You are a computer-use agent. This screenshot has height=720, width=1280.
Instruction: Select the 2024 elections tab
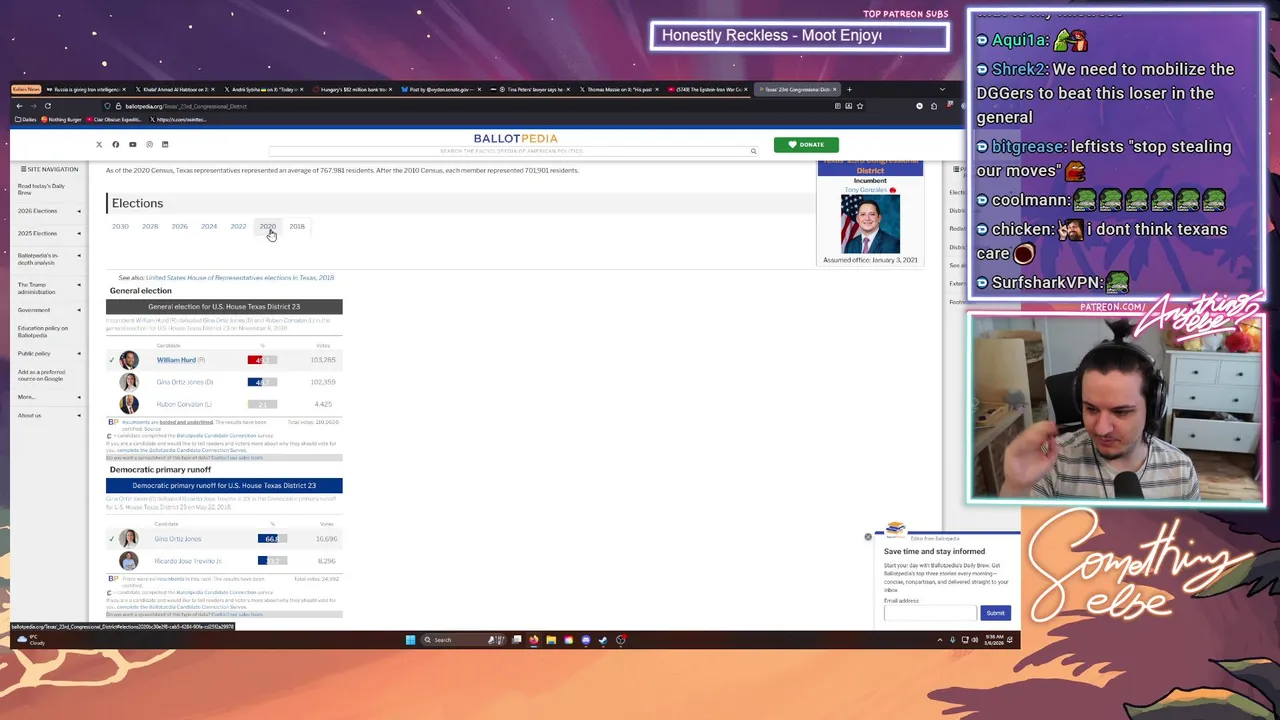coord(209,227)
